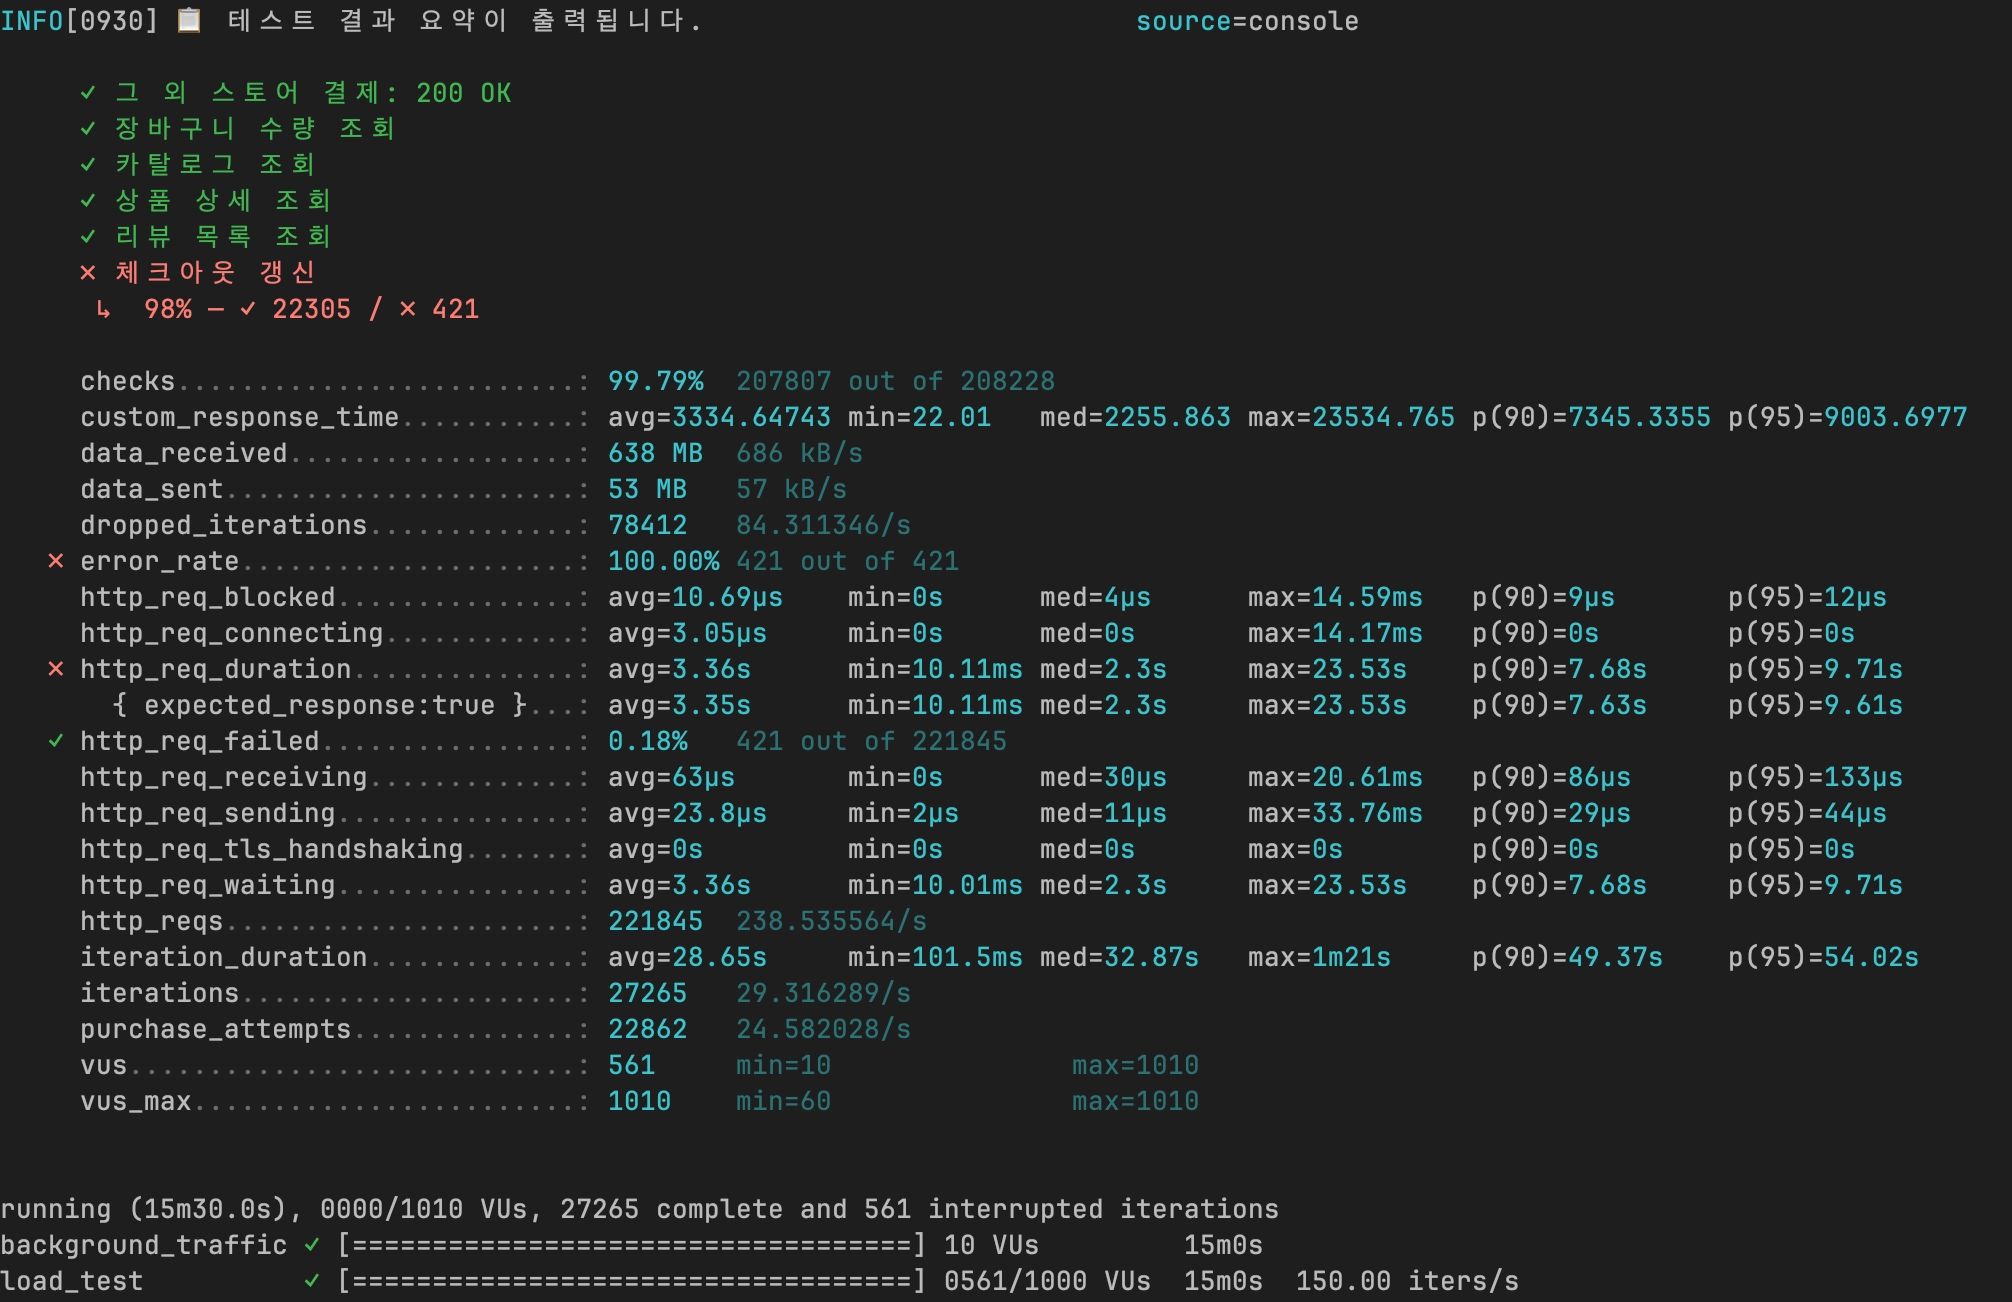Click the red X beside error_rate
The height and width of the screenshot is (1302, 2012).
56,561
